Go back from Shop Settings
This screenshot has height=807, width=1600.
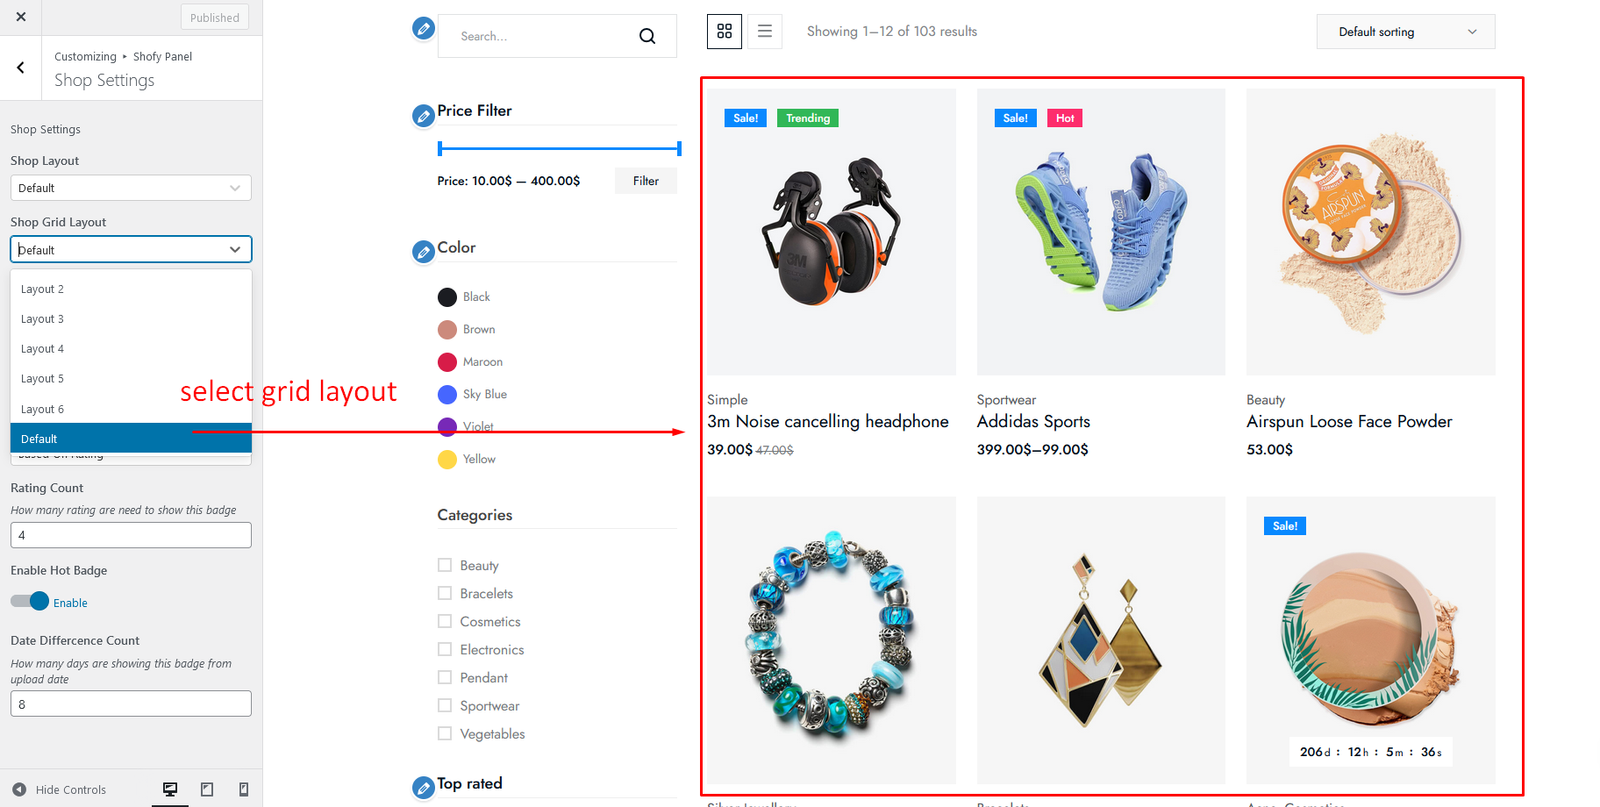[21, 68]
